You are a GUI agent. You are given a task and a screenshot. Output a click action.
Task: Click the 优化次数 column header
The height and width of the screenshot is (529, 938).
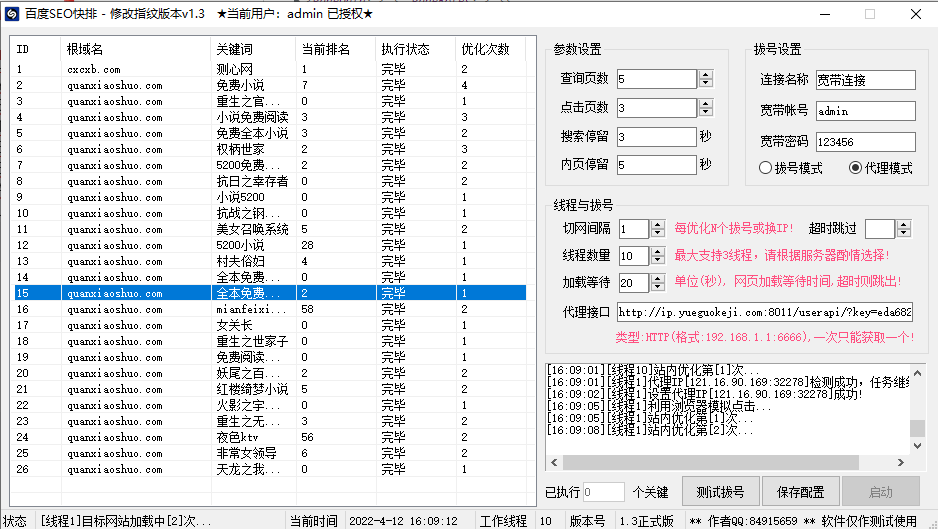[x=491, y=49]
